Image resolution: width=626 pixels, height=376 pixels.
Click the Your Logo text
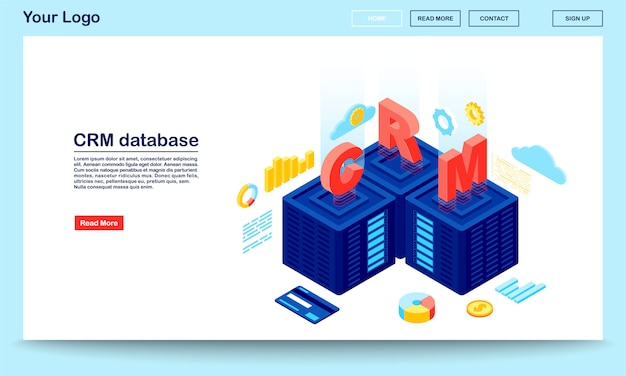(x=61, y=17)
